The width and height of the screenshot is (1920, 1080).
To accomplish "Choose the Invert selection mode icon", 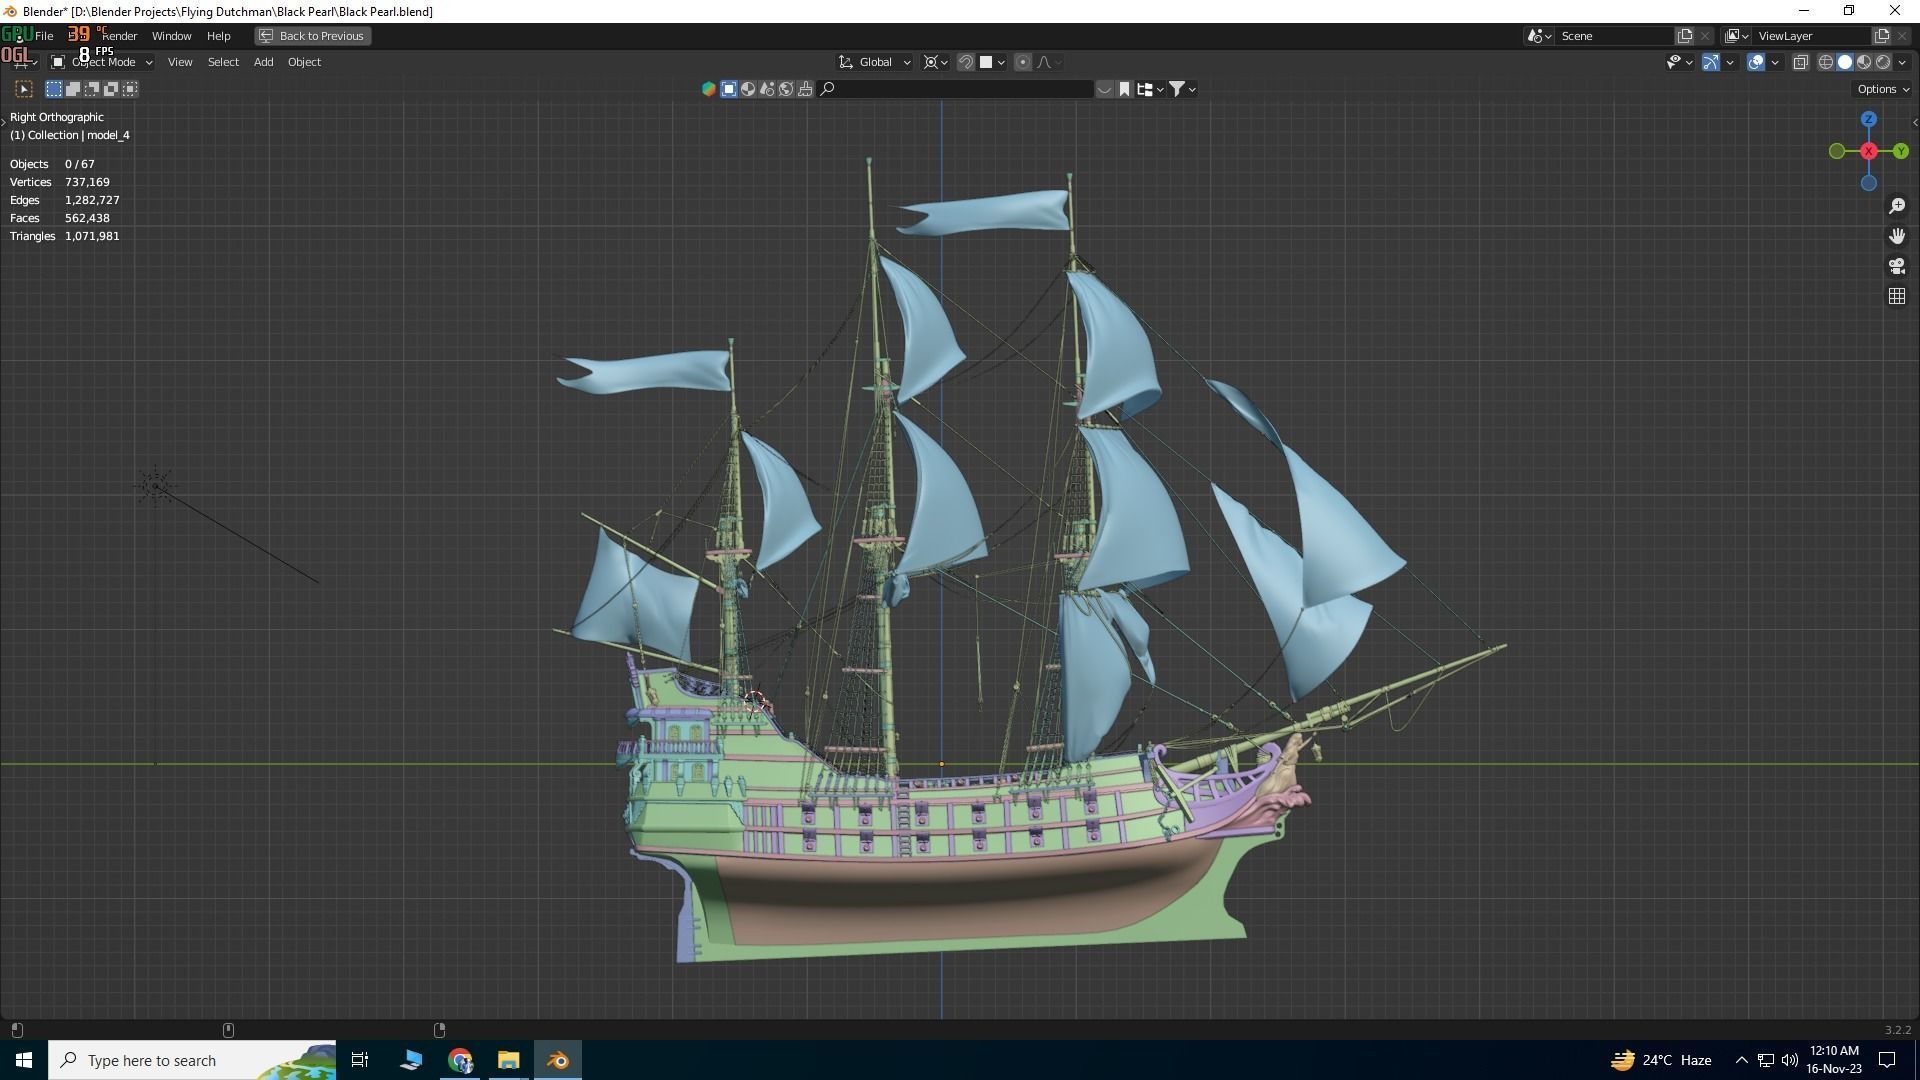I will (111, 89).
